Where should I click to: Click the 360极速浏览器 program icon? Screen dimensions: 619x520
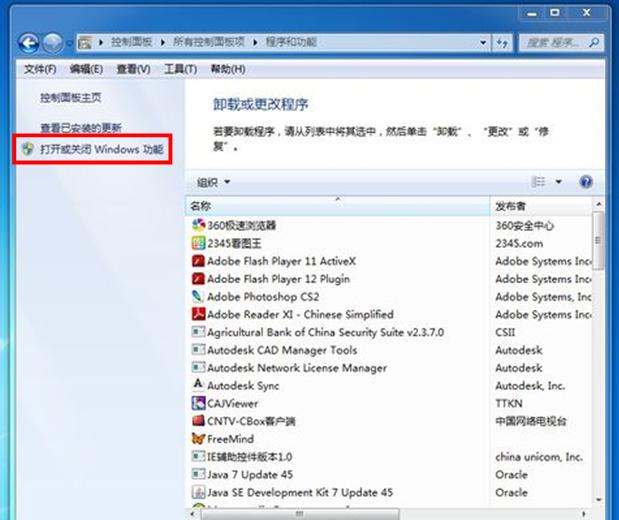click(x=198, y=225)
